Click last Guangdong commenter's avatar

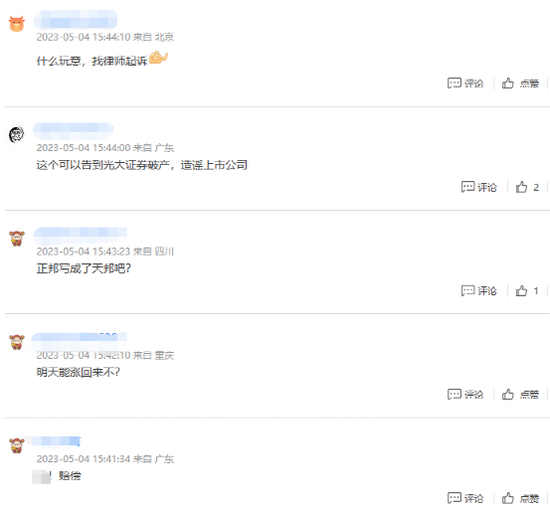pos(16,445)
